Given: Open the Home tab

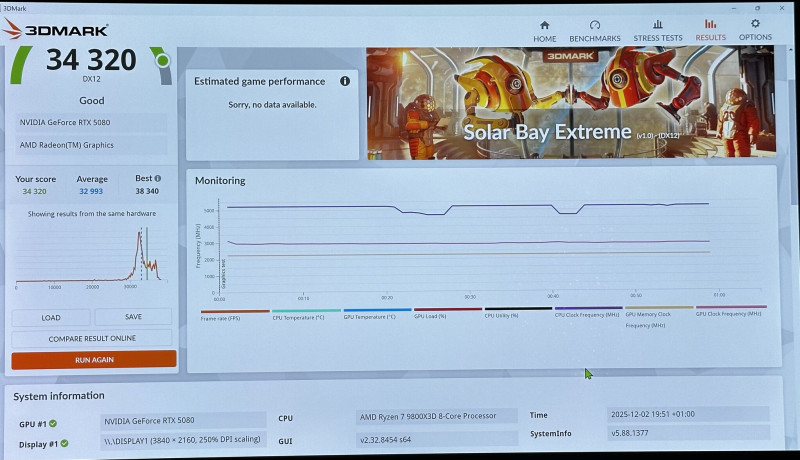Looking at the screenshot, I should [x=544, y=32].
